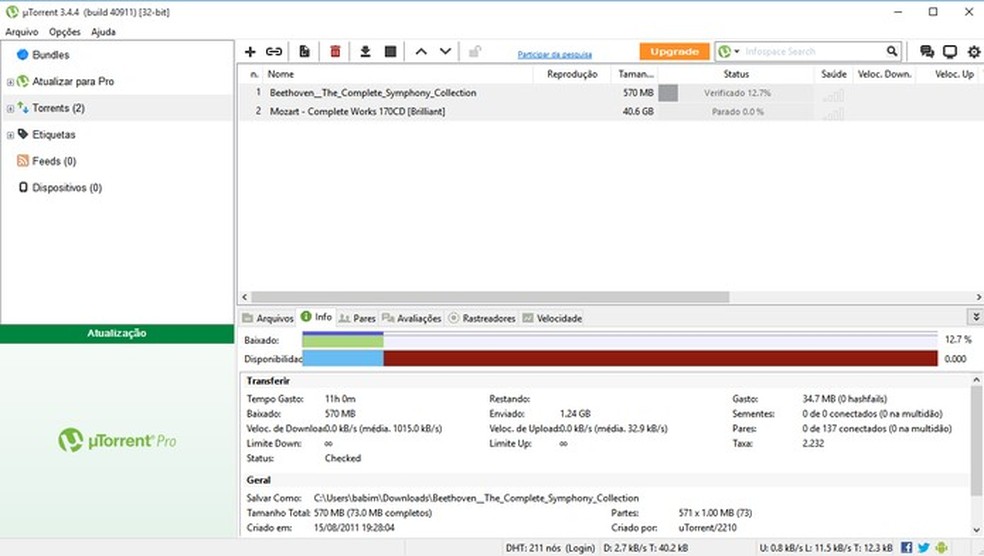Select Dispositivos (0) in sidebar

[x=67, y=188]
